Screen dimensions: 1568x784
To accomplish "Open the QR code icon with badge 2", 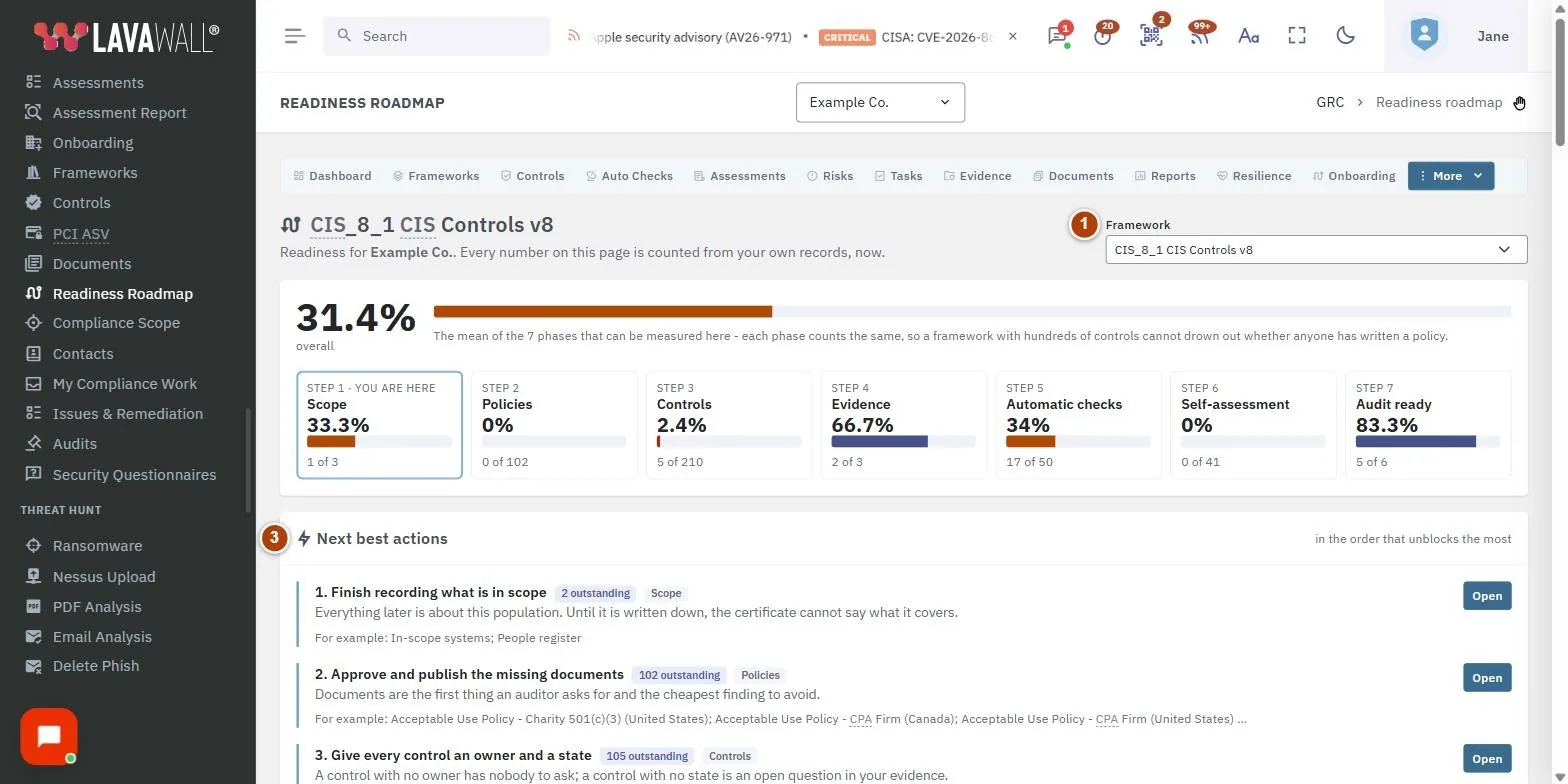I will tap(1151, 36).
